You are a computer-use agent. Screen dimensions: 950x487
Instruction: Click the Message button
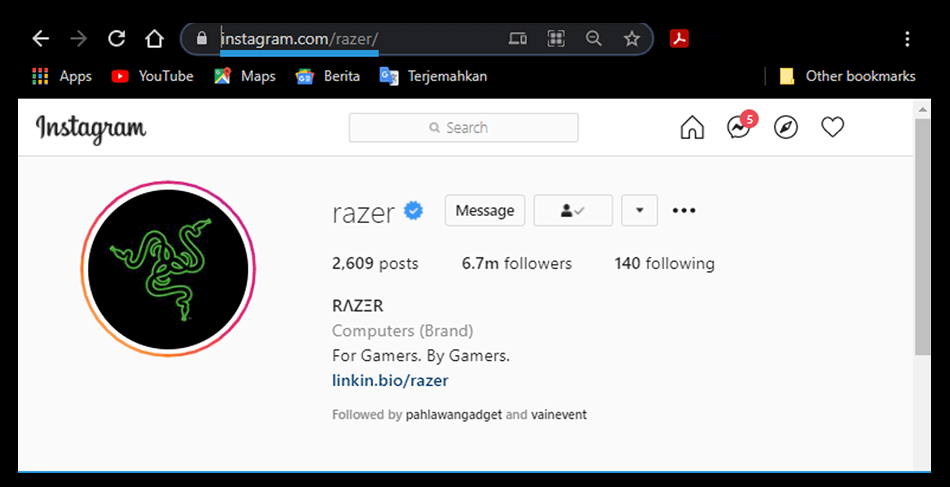tap(485, 210)
